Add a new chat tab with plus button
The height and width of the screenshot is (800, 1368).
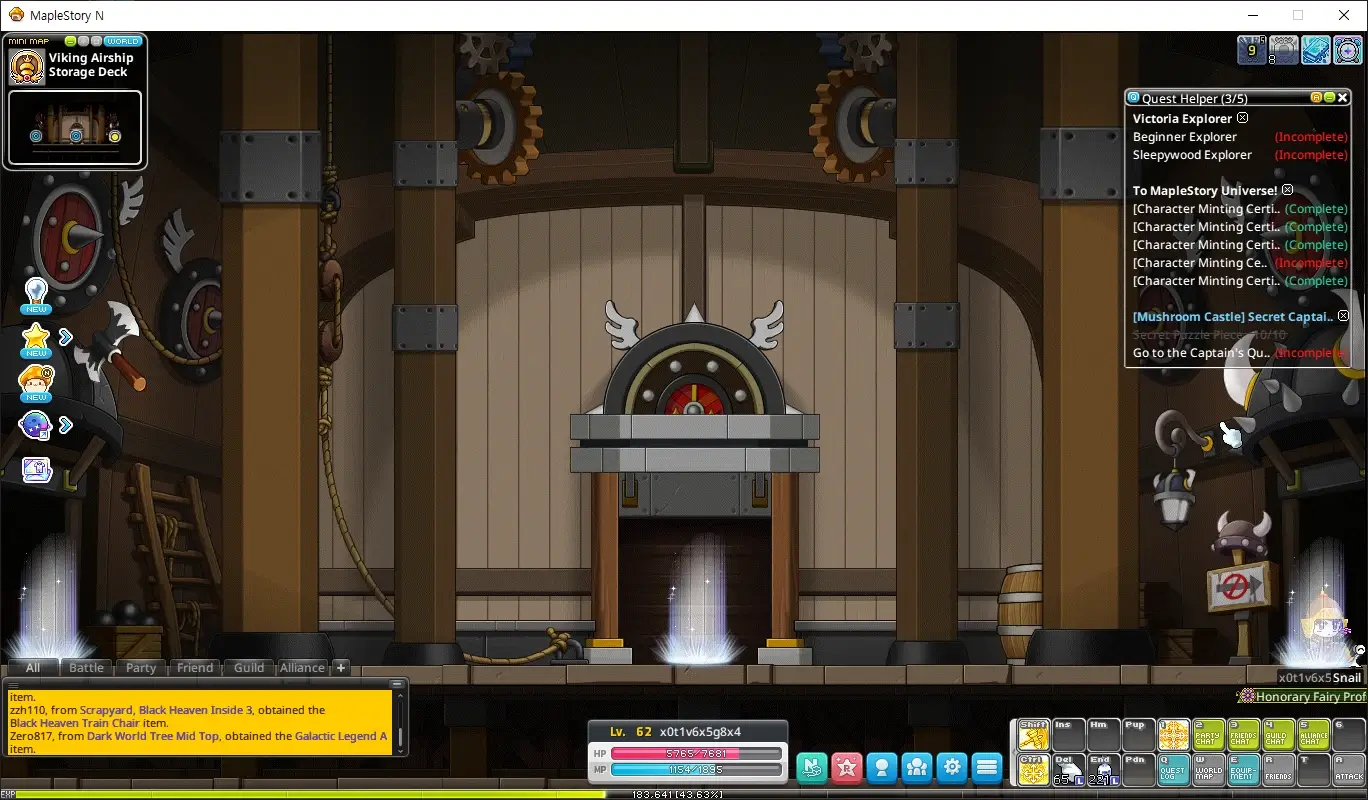(x=340, y=668)
